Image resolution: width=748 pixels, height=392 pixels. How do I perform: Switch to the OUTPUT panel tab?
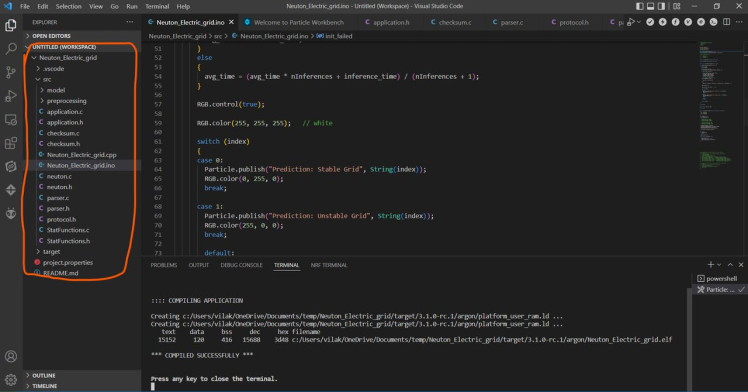pyautogui.click(x=198, y=265)
